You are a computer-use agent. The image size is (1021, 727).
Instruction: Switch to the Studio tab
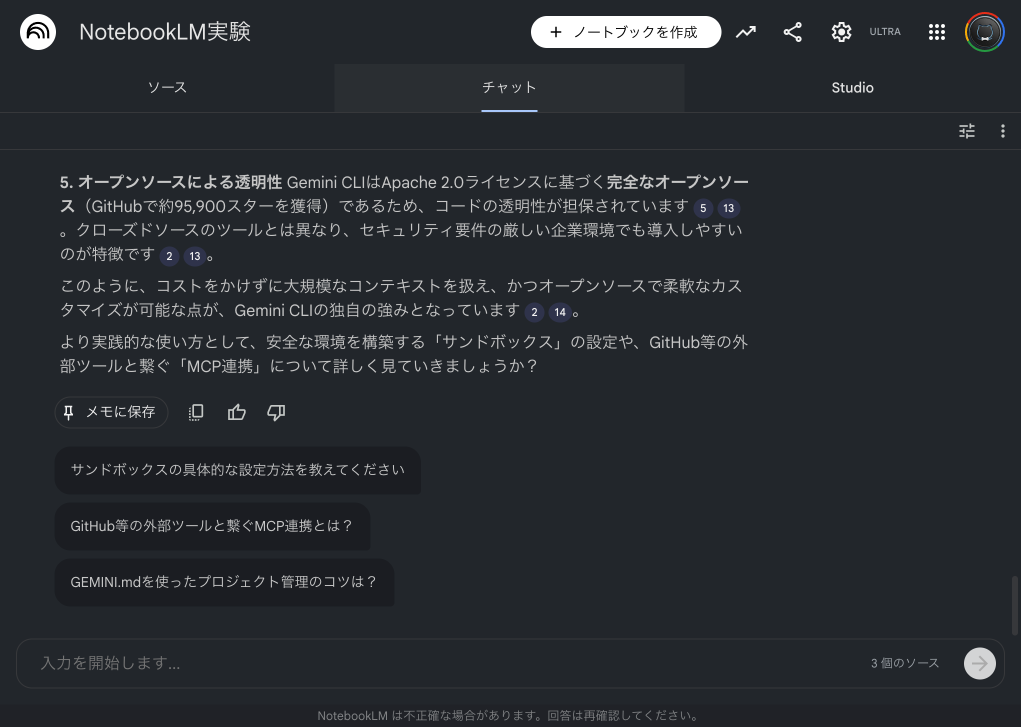[852, 88]
